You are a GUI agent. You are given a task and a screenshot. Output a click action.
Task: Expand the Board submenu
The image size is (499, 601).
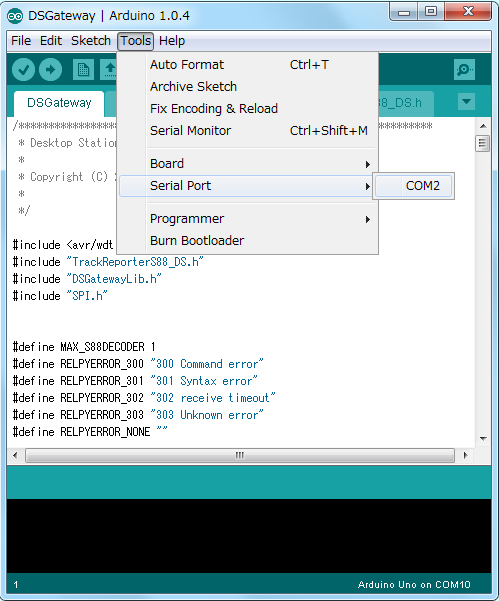[249, 164]
